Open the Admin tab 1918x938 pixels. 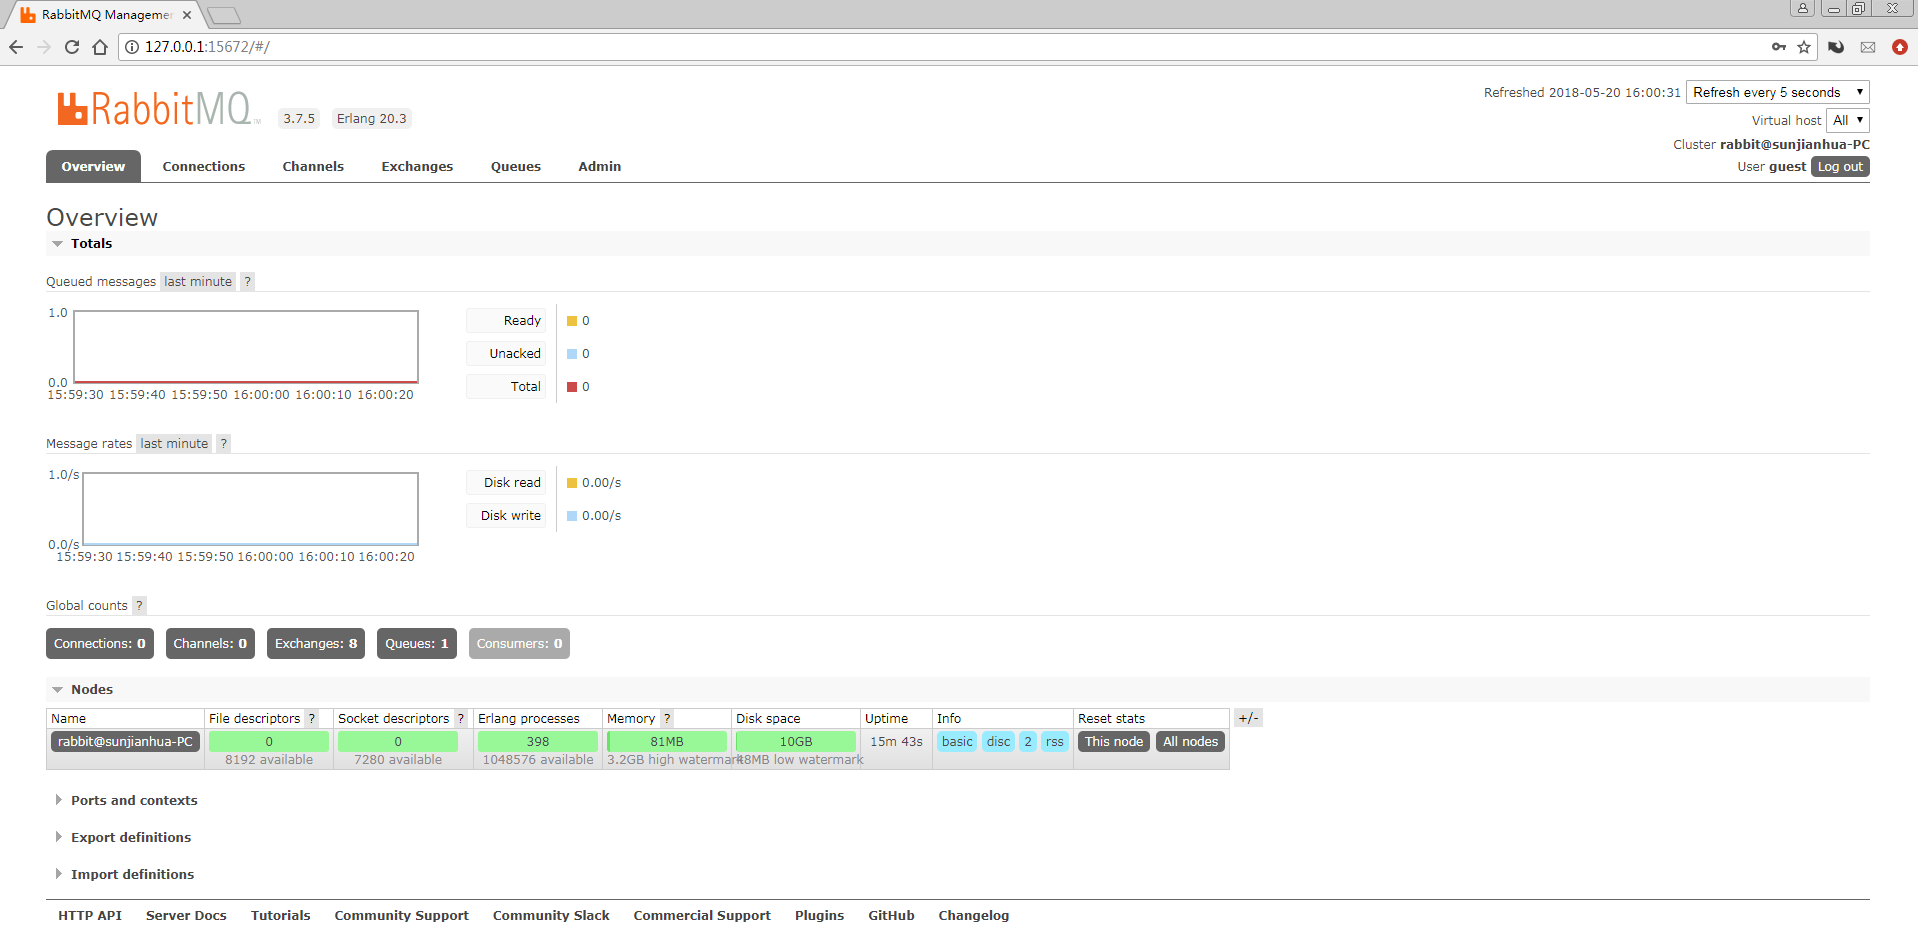(x=598, y=166)
